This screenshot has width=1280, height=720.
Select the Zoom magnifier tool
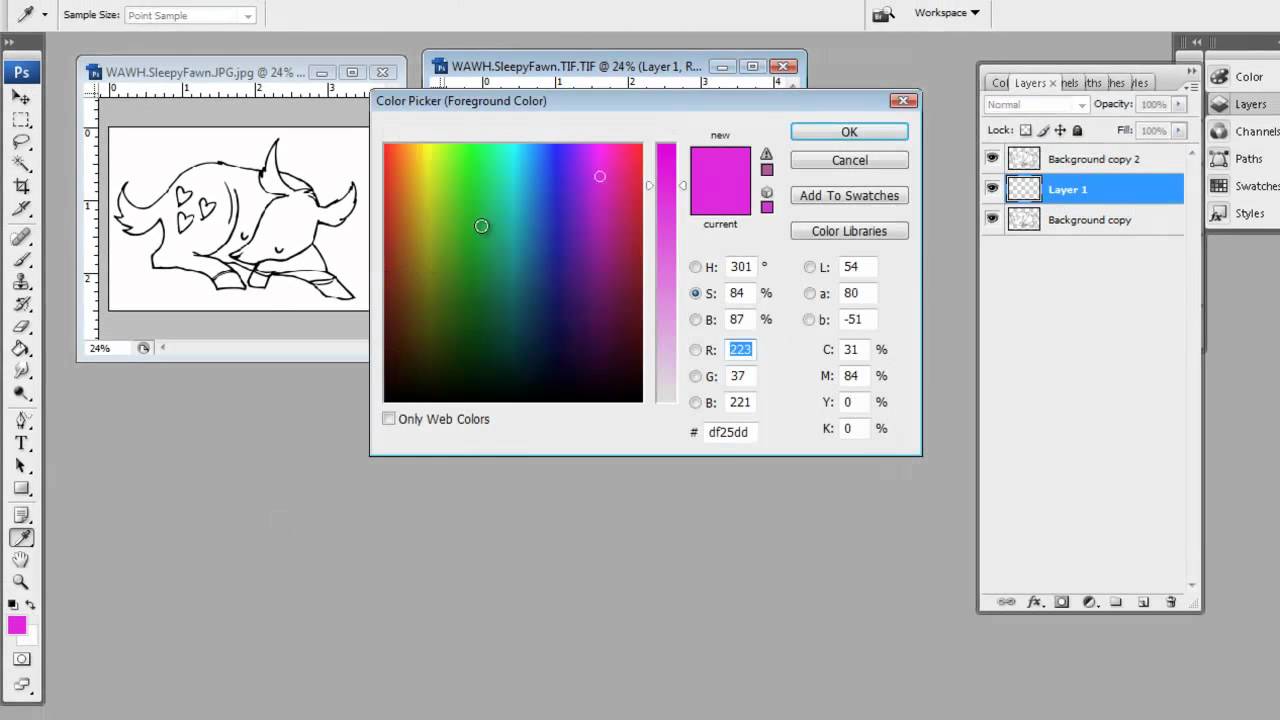21,581
